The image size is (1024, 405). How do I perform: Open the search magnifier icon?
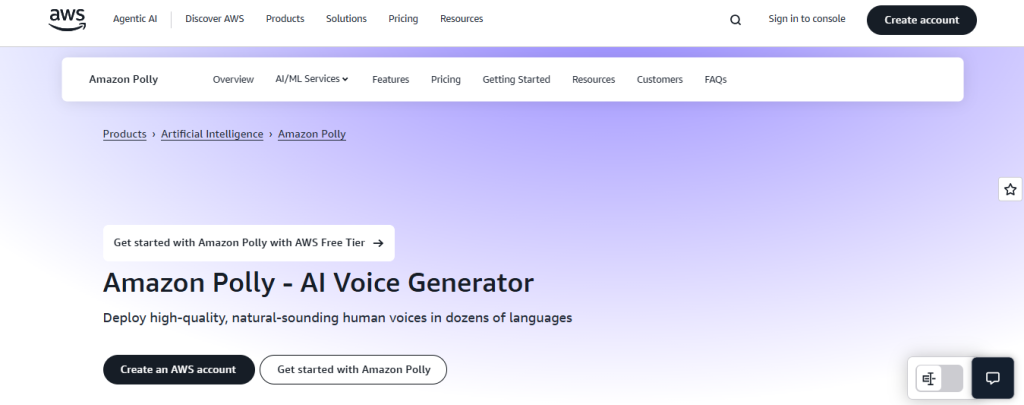click(x=735, y=20)
